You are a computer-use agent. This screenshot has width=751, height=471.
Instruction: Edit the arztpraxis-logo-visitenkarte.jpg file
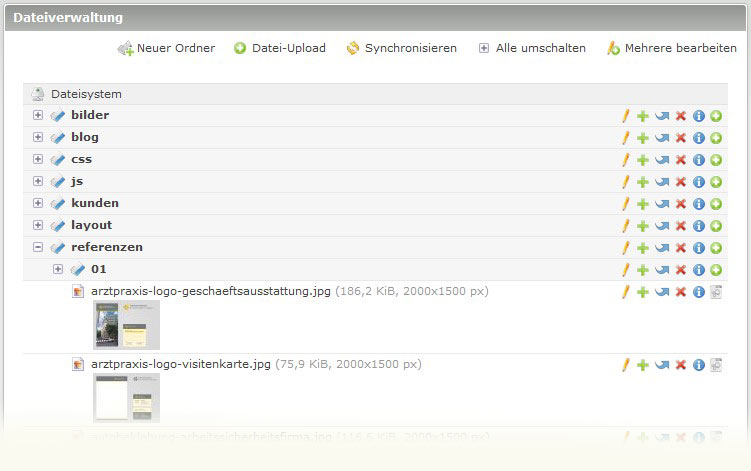(x=626, y=365)
